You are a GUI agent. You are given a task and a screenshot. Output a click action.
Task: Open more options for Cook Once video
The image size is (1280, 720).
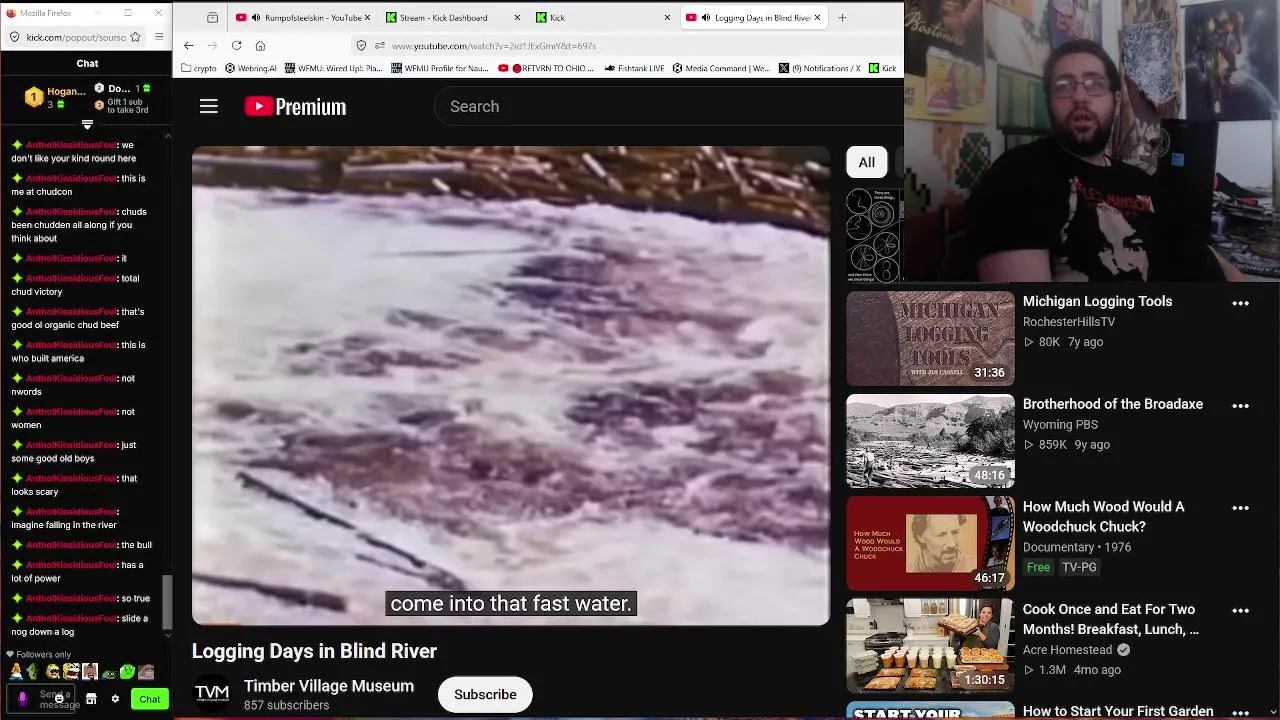tap(1240, 611)
